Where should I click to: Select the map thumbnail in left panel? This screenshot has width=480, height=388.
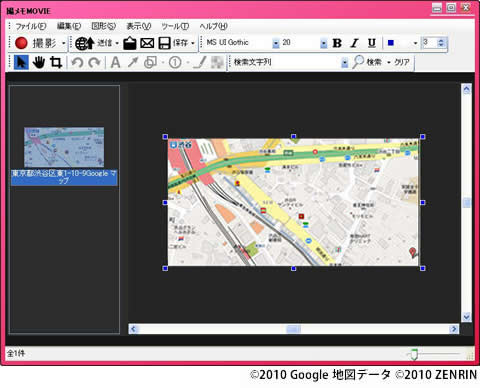pos(64,147)
